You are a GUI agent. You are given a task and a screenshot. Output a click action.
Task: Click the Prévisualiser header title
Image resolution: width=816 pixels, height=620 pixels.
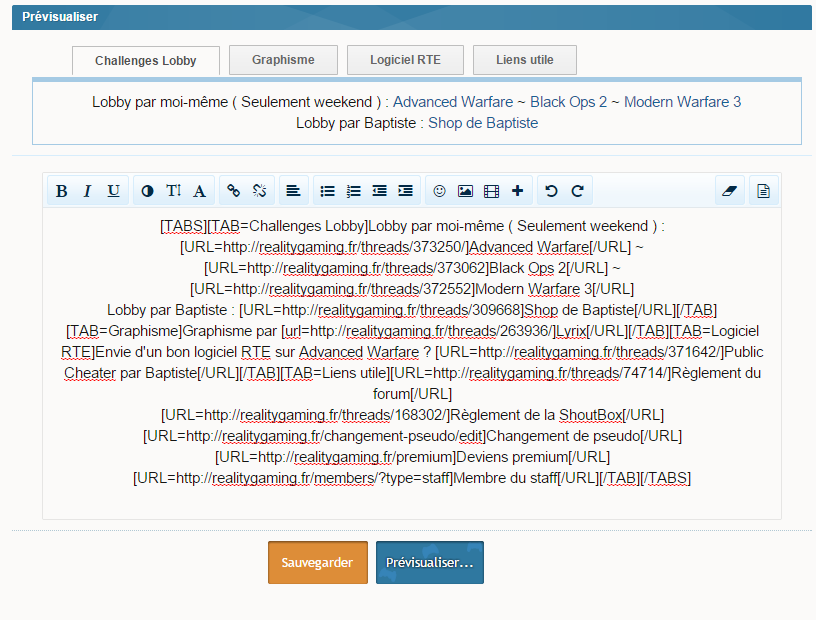60,17
